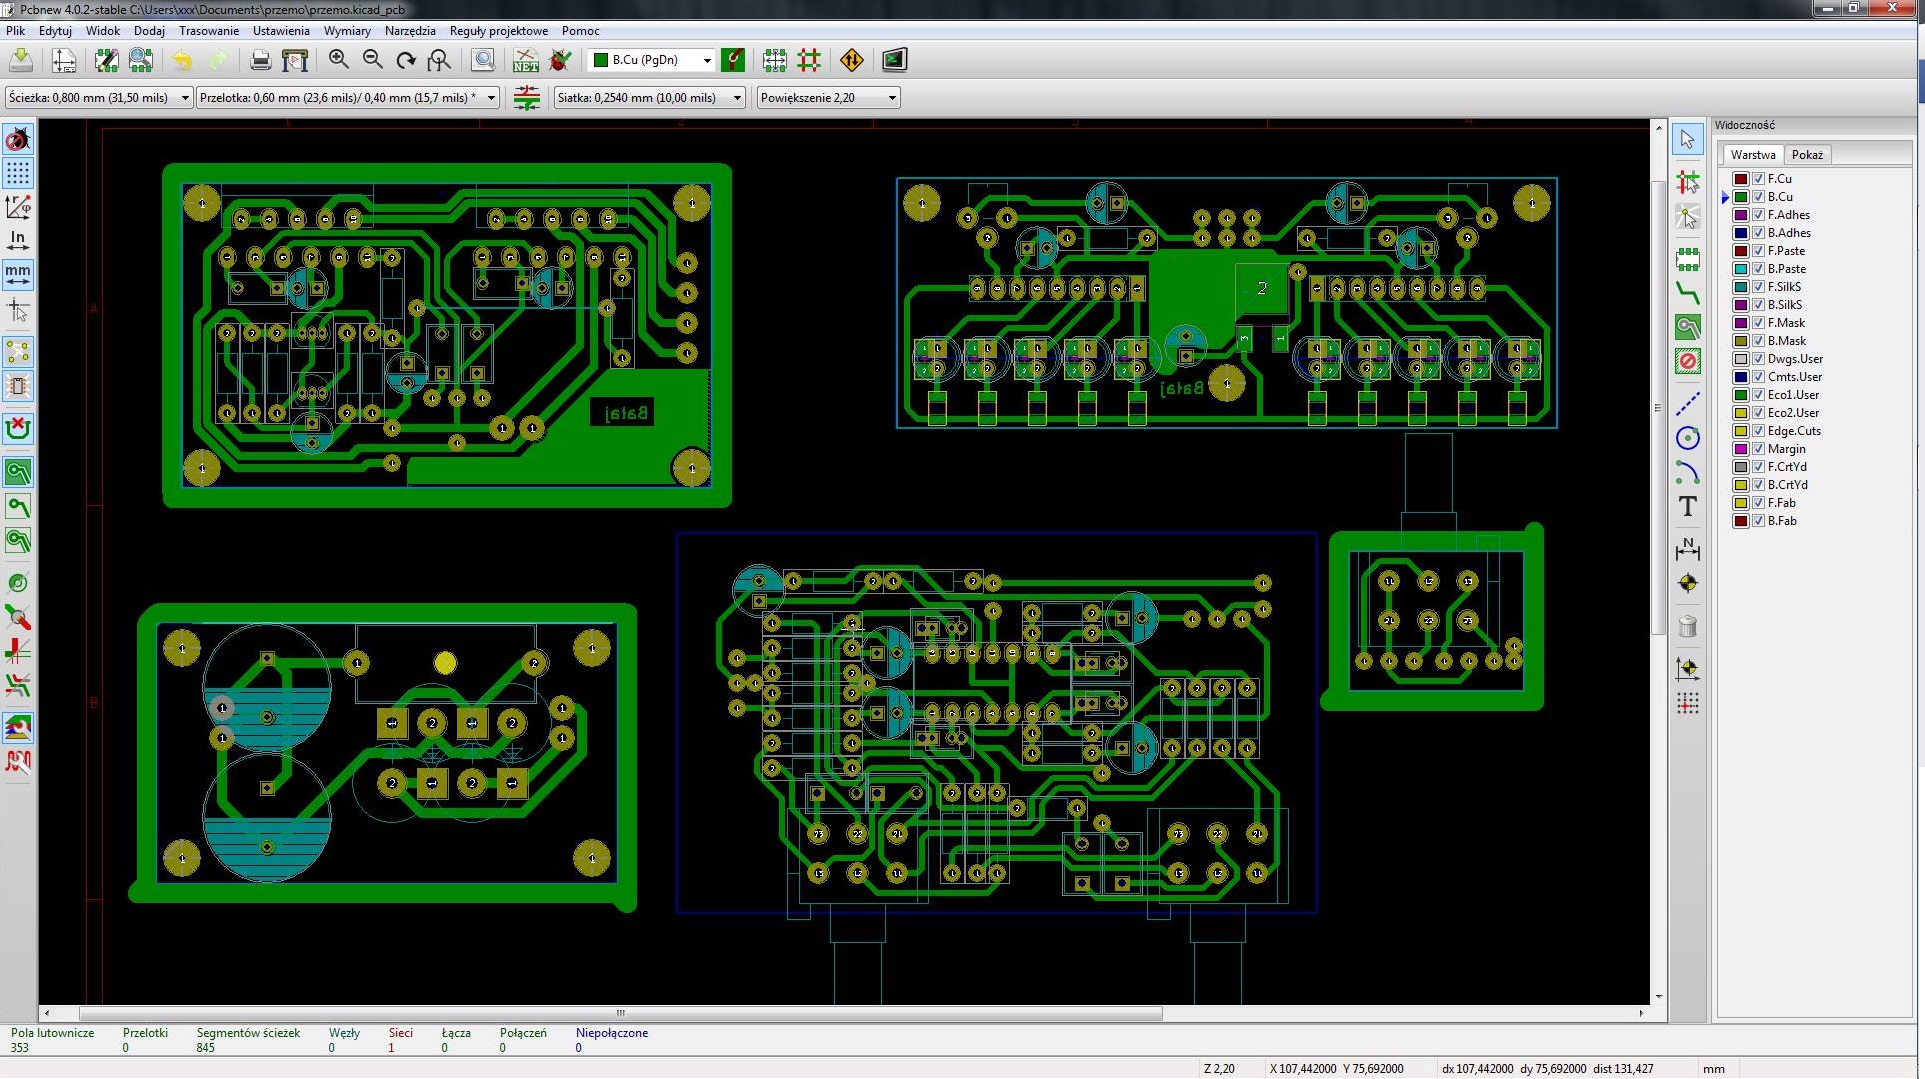1925x1079 pixels.
Task: Switch units to millimeters
Action: 18,274
